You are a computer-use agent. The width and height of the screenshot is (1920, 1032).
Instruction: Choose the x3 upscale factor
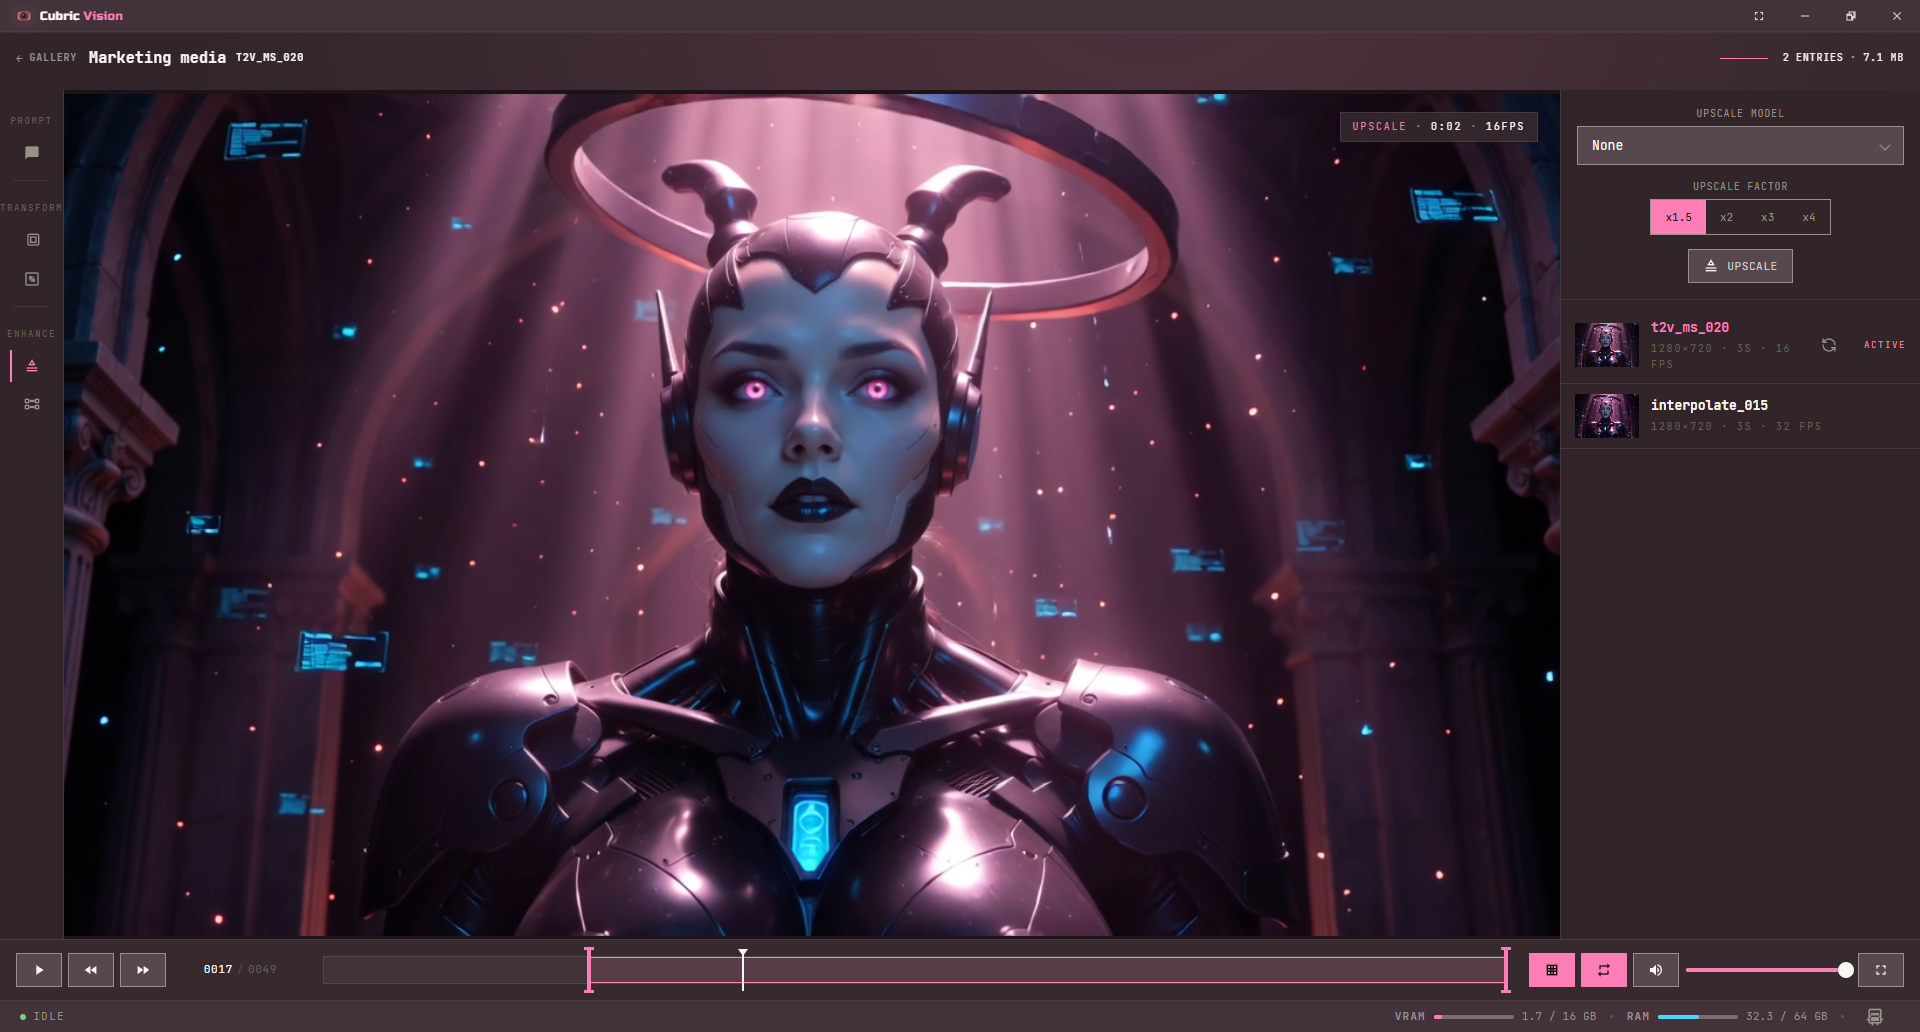[x=1767, y=217]
